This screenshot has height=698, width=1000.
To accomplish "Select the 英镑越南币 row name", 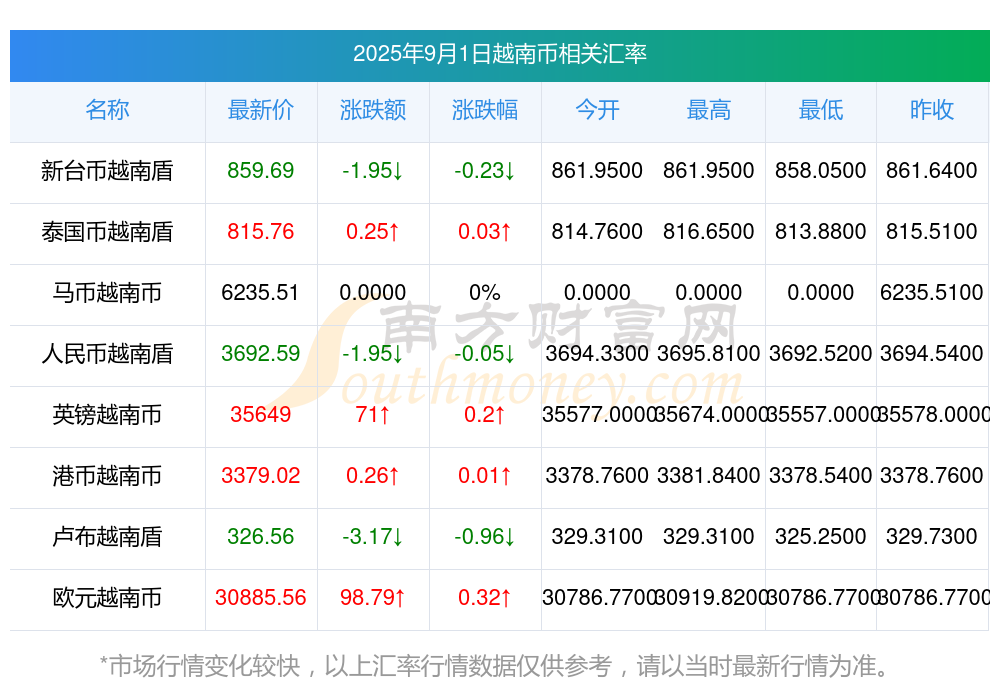I will point(107,415).
